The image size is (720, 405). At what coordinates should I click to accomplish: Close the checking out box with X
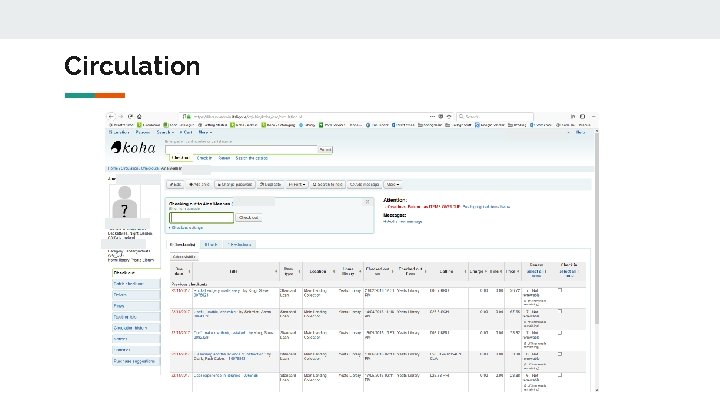[367, 202]
